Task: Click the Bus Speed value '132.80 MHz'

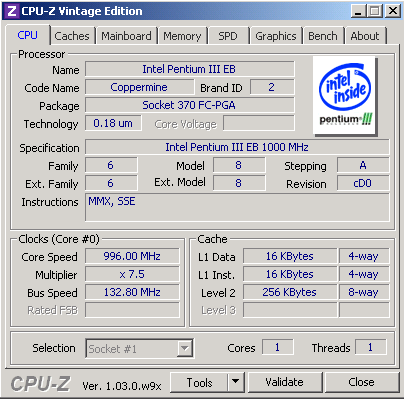Action: coord(132,292)
